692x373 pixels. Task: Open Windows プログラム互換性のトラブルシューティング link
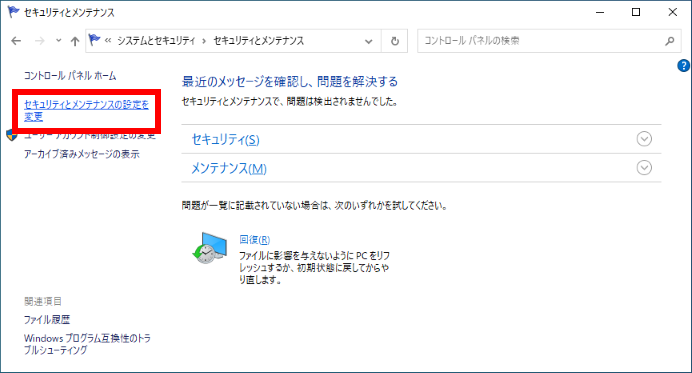coord(87,344)
